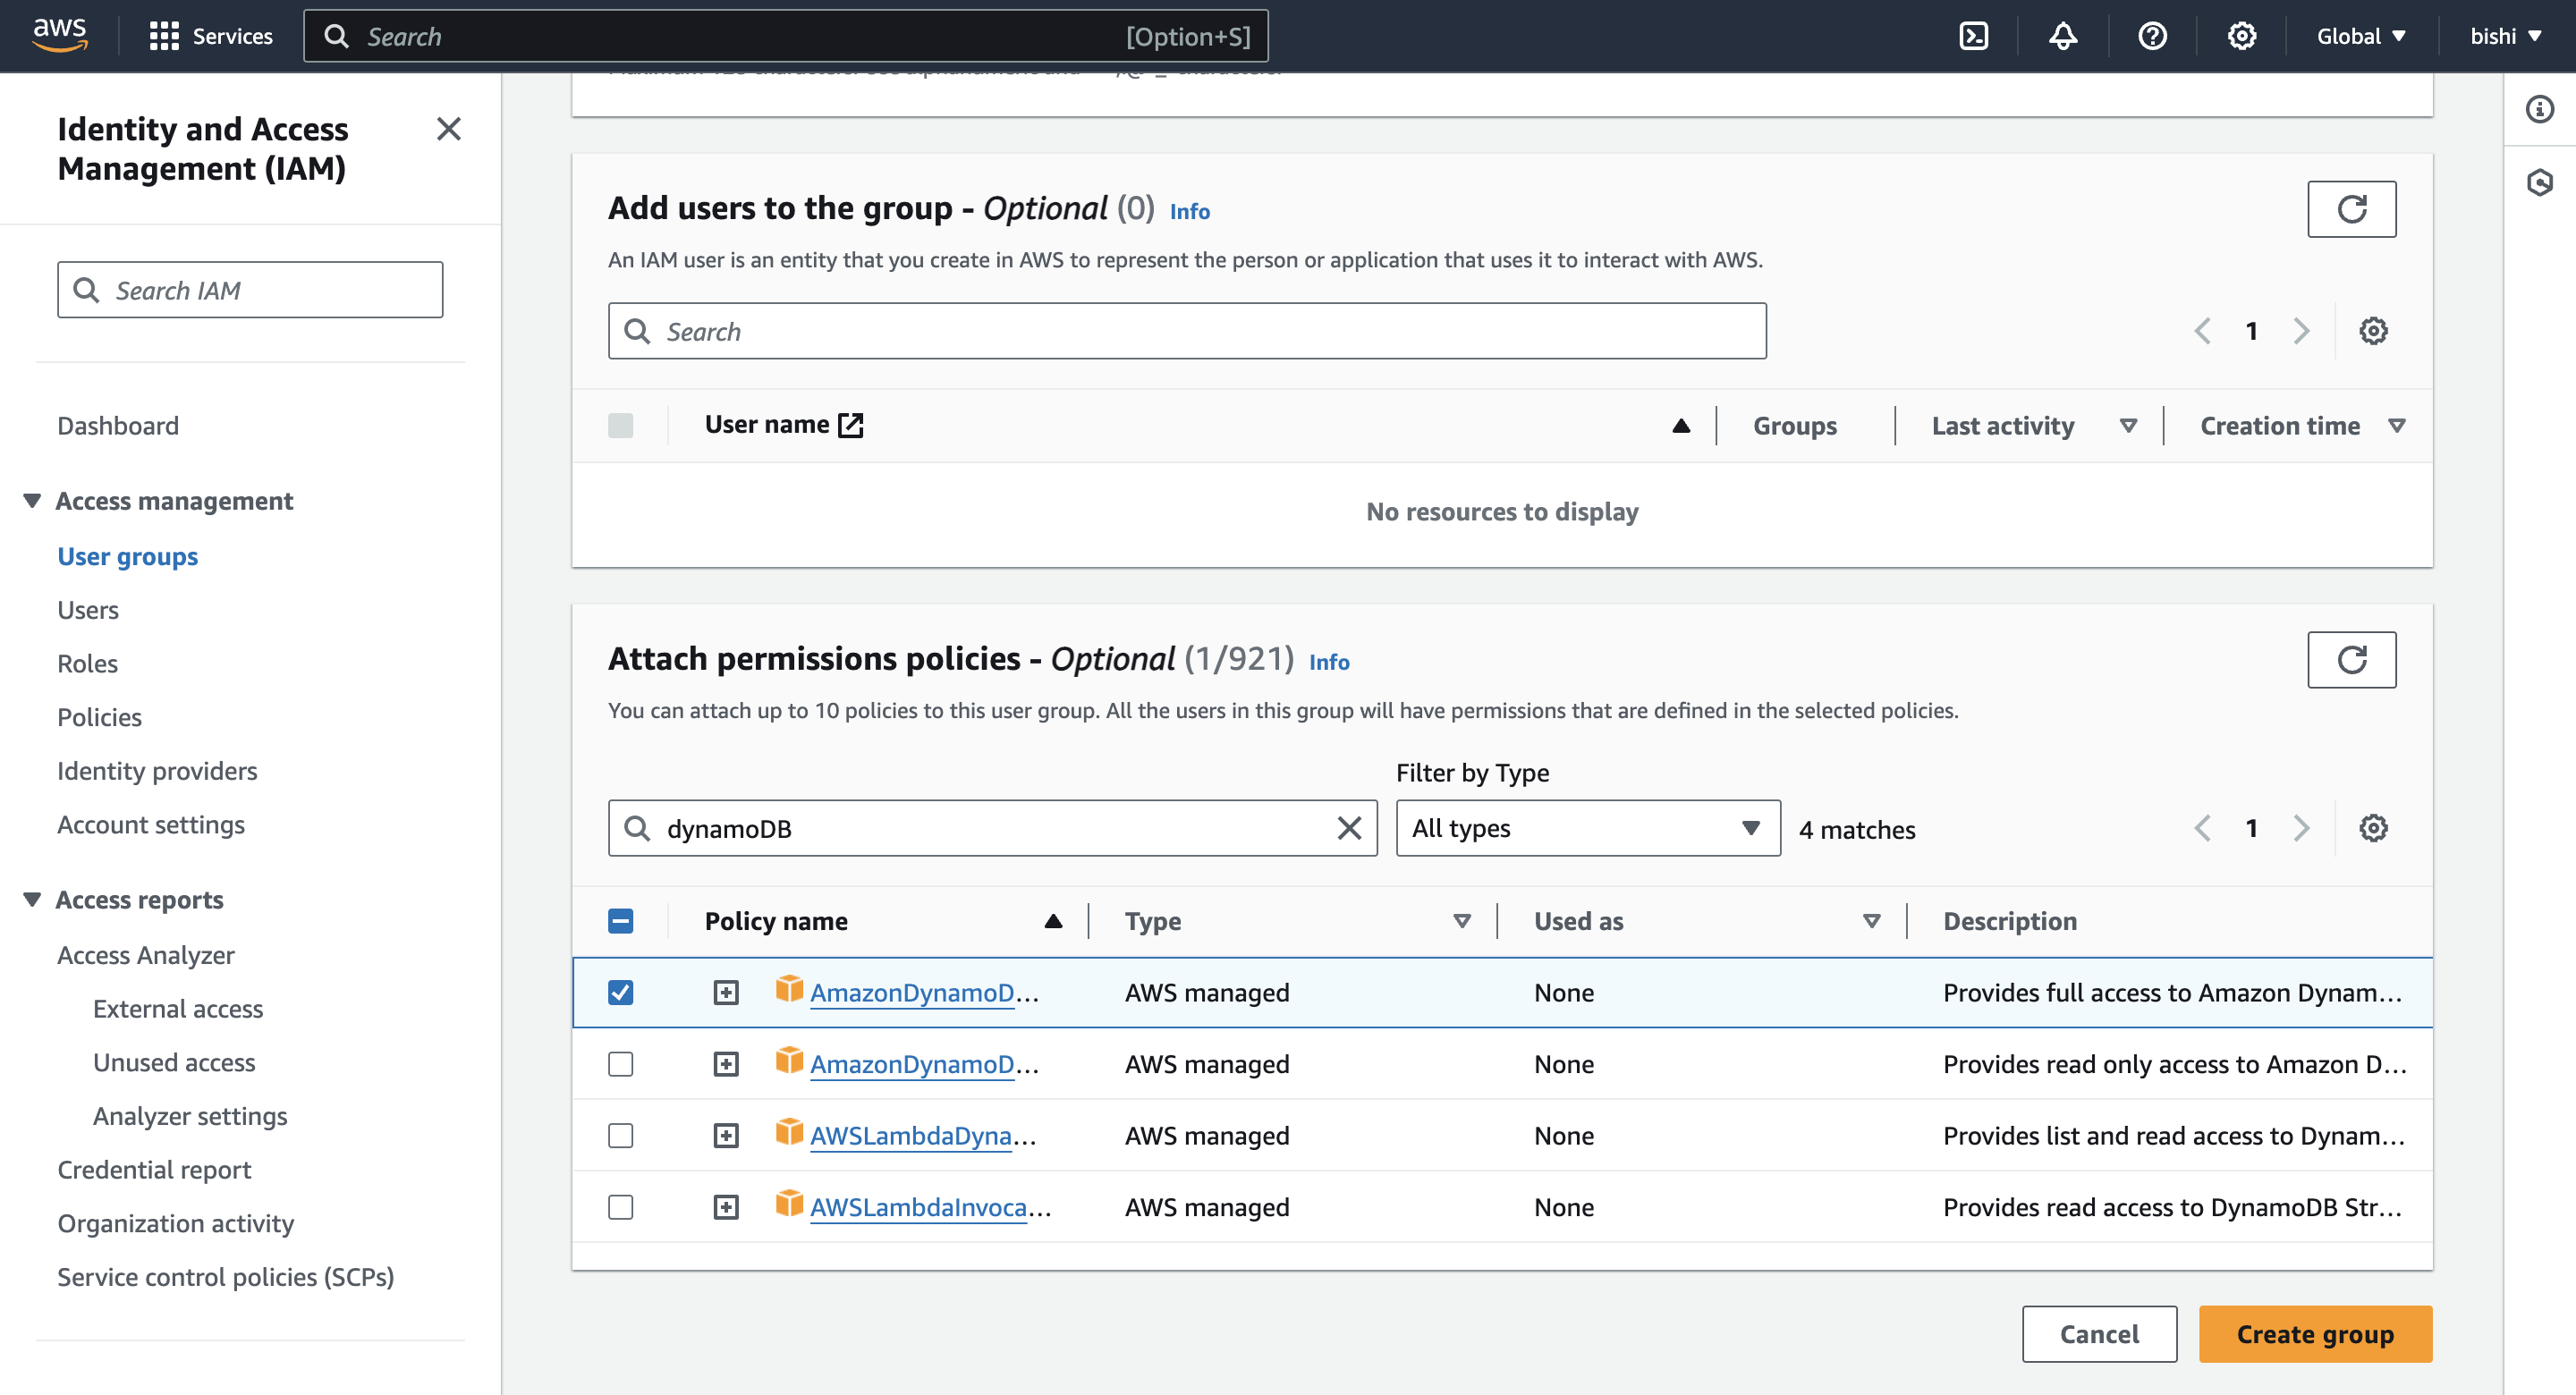The image size is (2576, 1395).
Task: Open the Info link for permissions policies
Action: [x=1329, y=662]
